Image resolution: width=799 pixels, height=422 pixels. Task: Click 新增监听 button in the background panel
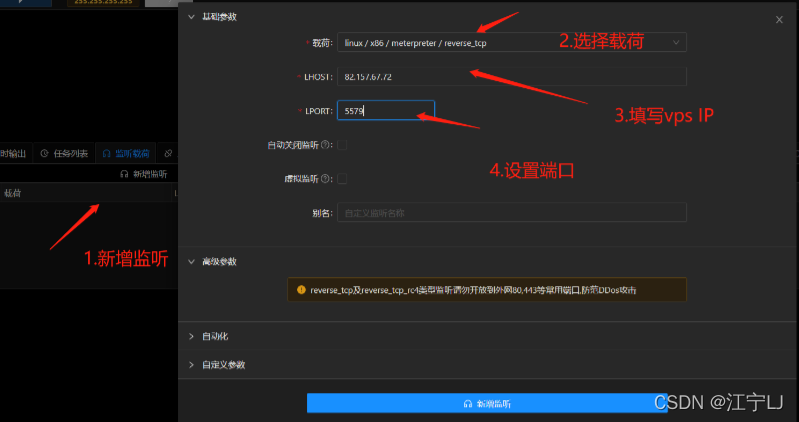(x=144, y=174)
